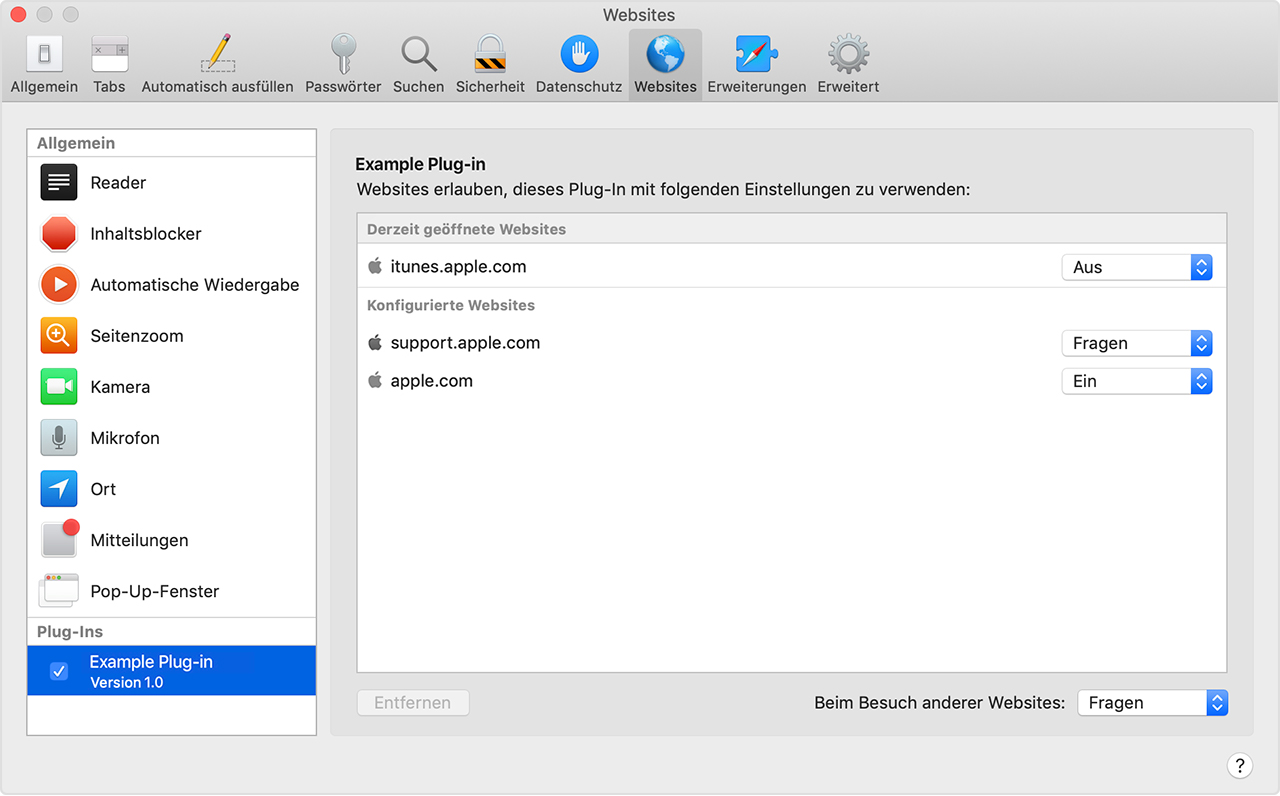Image resolution: width=1280 pixels, height=796 pixels.
Task: Click the Entfernen button
Action: pyautogui.click(x=413, y=703)
